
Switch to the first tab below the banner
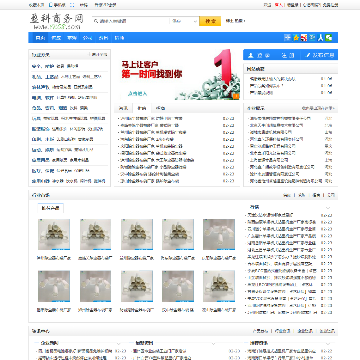click(x=123, y=108)
